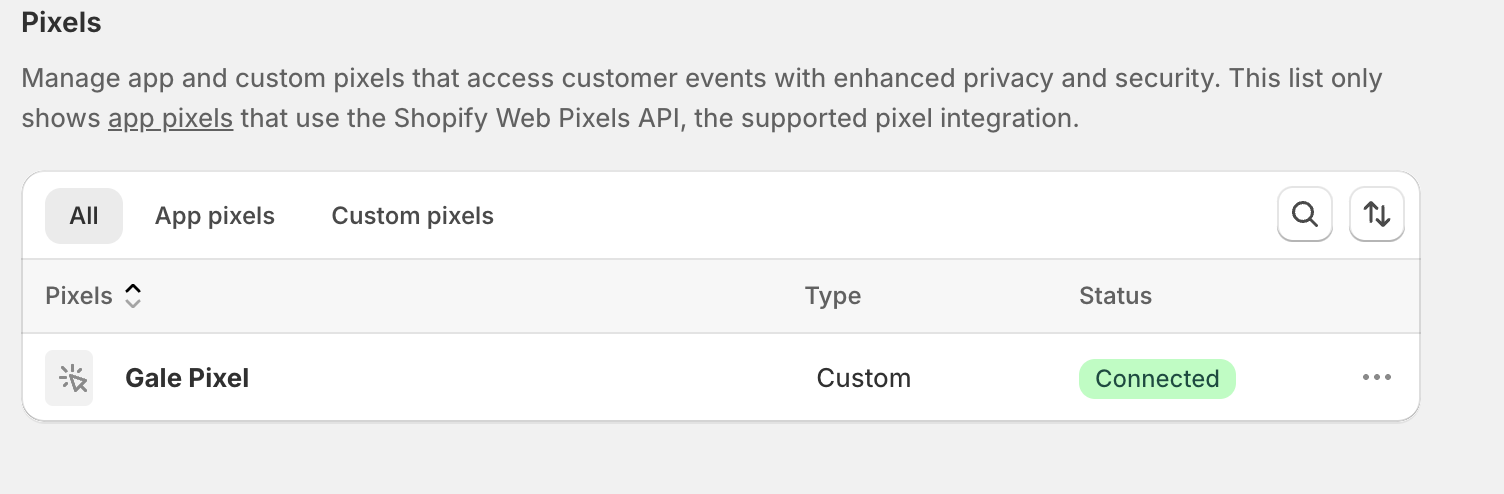Switch to the App pixels tab
The width and height of the screenshot is (1504, 494).
[215, 216]
